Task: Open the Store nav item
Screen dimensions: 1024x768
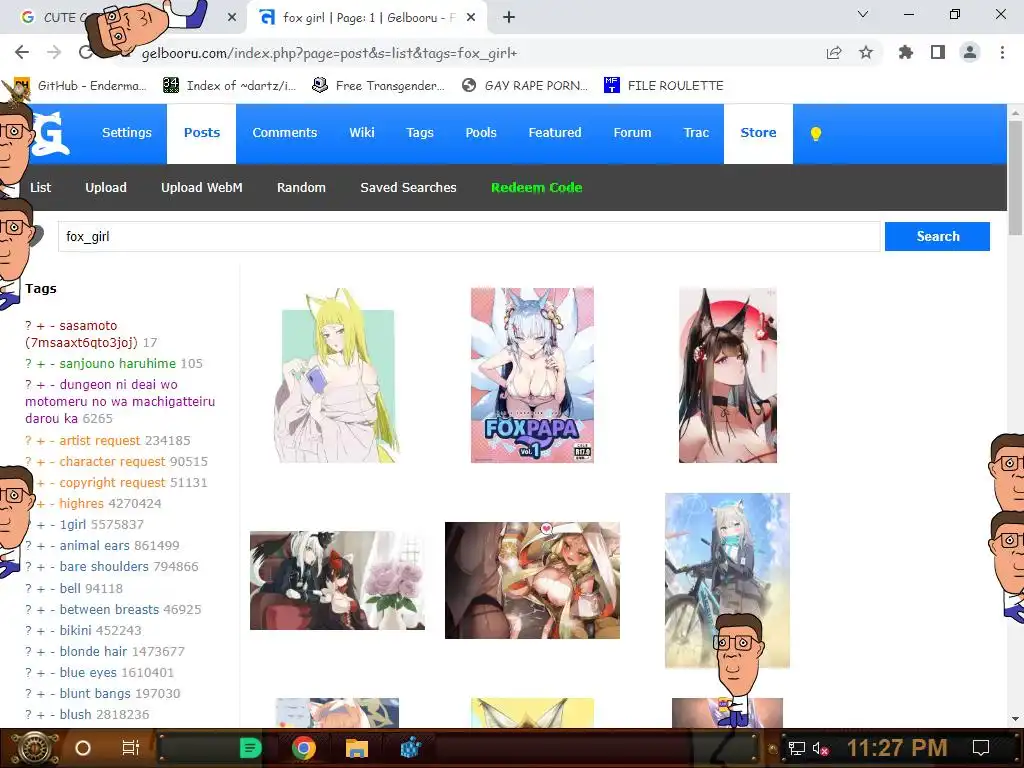Action: click(x=758, y=133)
